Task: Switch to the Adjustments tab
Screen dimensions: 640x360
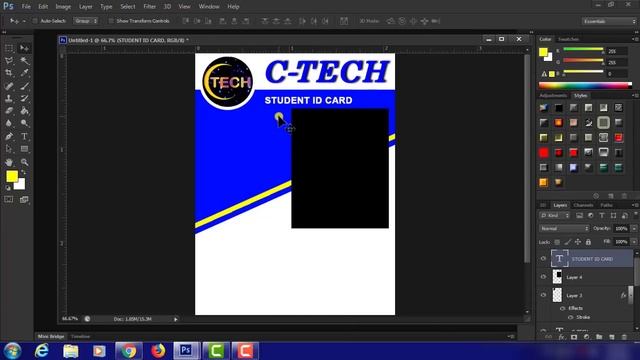Action: click(x=553, y=96)
